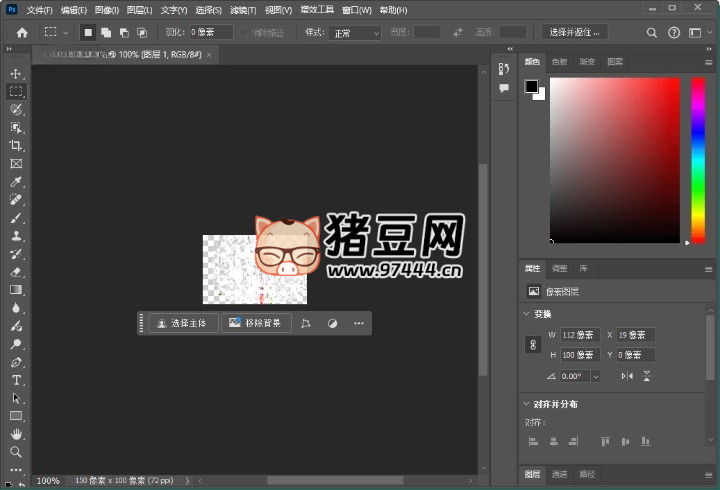Open the Edit (编辑) menu
This screenshot has height=490, width=720.
coord(73,10)
